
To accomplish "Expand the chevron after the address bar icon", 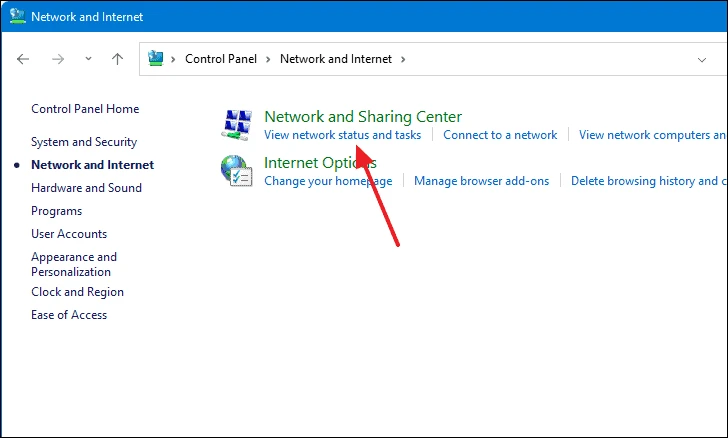I will pyautogui.click(x=173, y=59).
